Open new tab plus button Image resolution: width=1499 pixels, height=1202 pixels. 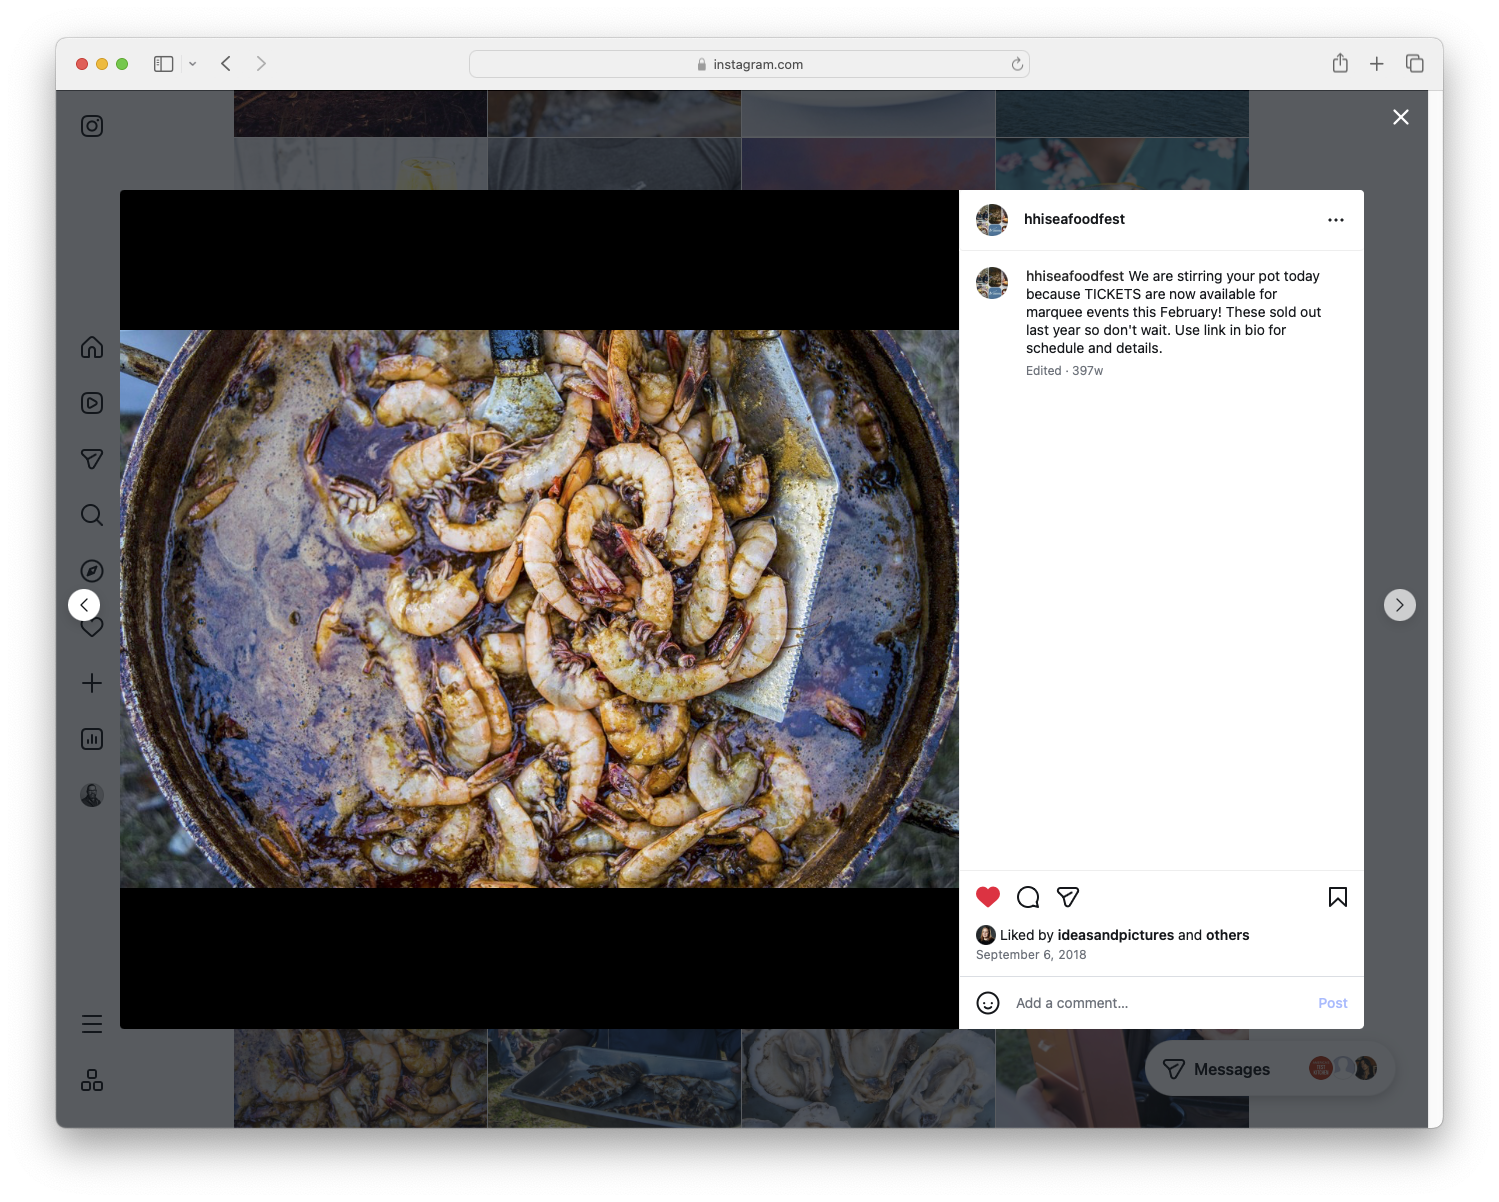coord(1377,64)
